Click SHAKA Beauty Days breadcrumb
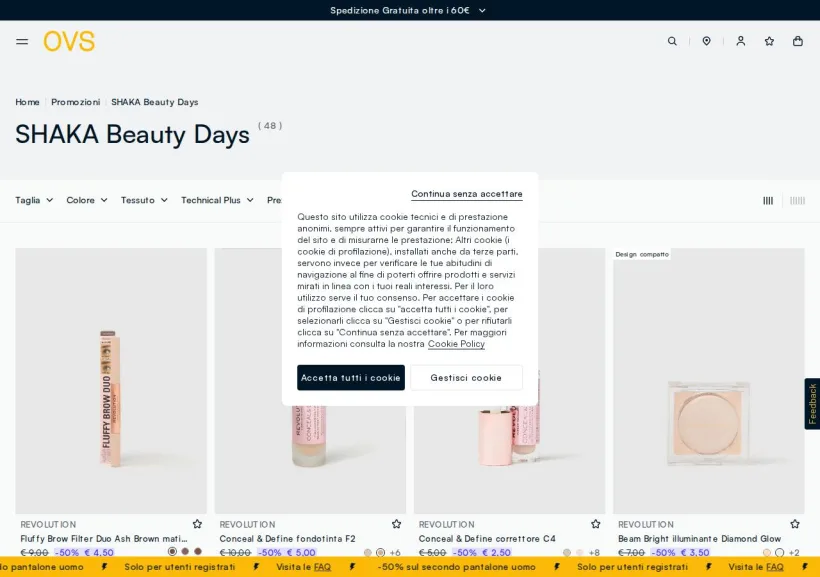The width and height of the screenshot is (820, 577). (154, 102)
